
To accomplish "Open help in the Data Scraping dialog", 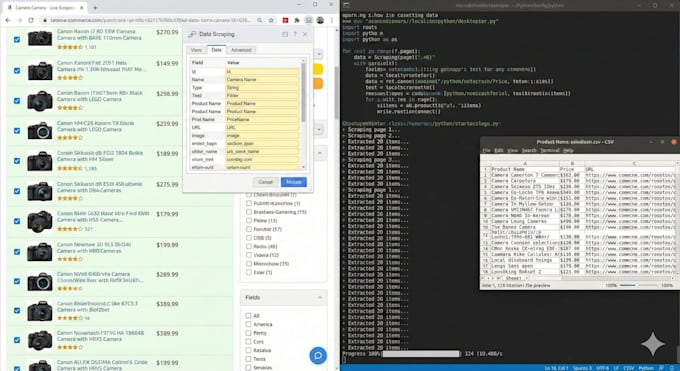I will (x=295, y=34).
